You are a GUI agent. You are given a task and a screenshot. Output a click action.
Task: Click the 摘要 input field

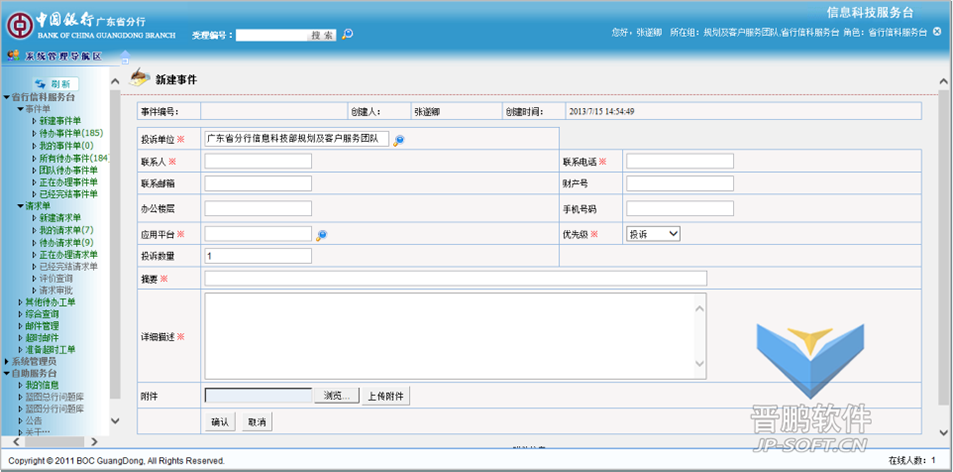[456, 278]
